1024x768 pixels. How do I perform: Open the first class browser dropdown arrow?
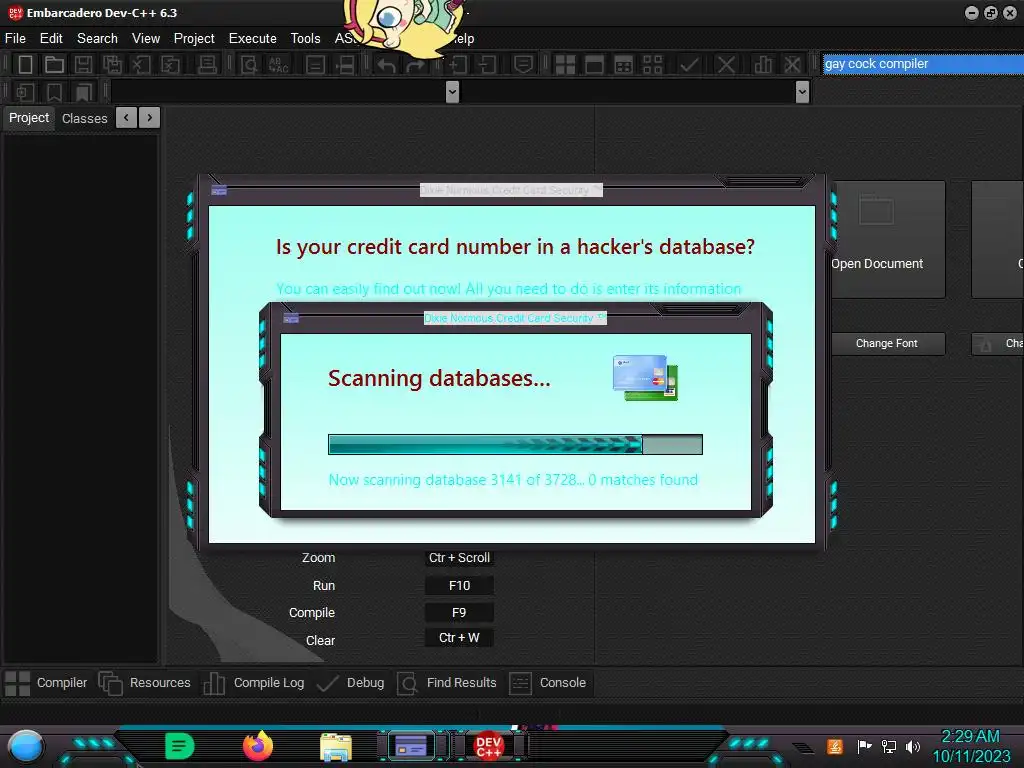pyautogui.click(x=452, y=92)
